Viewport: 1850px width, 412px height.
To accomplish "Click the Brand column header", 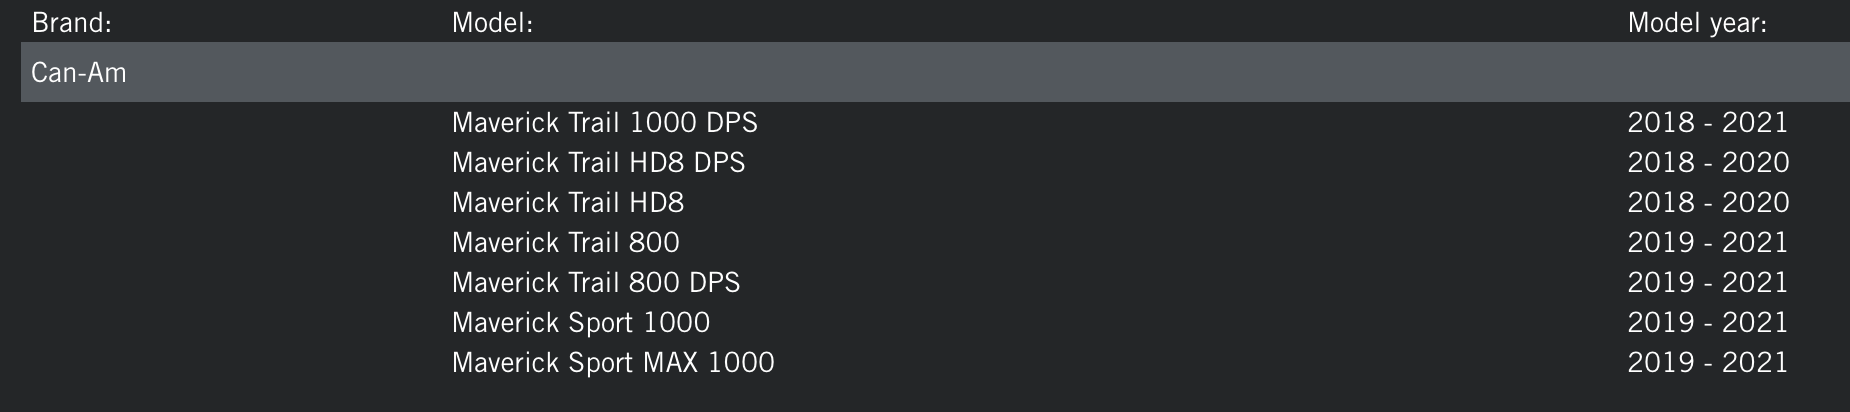I will pyautogui.click(x=71, y=22).
